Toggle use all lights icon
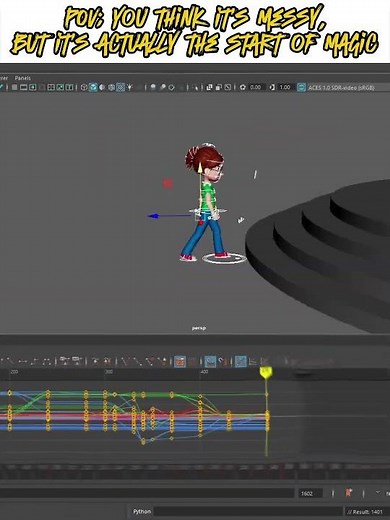The height and width of the screenshot is (520, 390). point(130,87)
